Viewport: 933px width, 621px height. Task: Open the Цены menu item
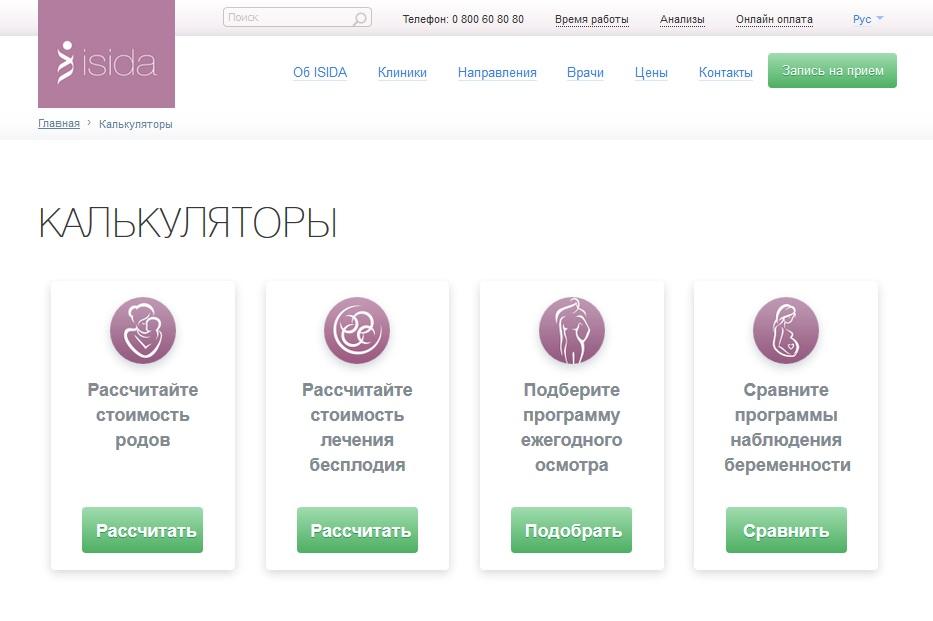click(651, 73)
